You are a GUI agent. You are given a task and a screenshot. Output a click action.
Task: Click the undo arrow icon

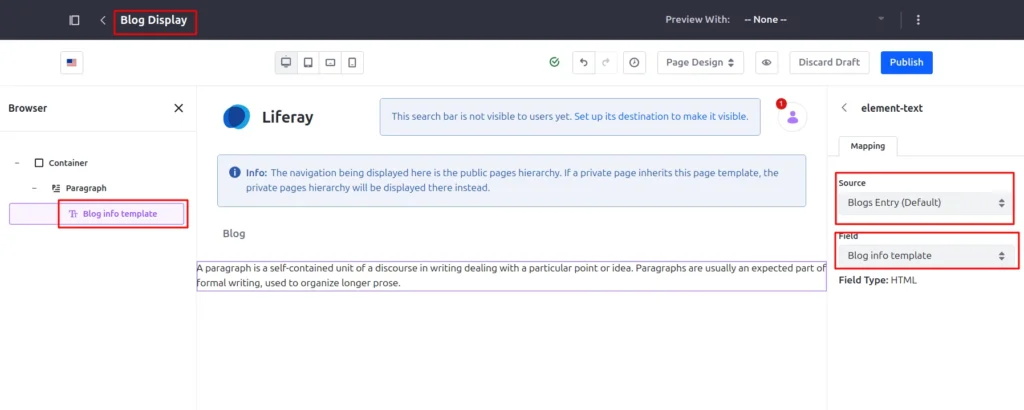click(x=583, y=63)
